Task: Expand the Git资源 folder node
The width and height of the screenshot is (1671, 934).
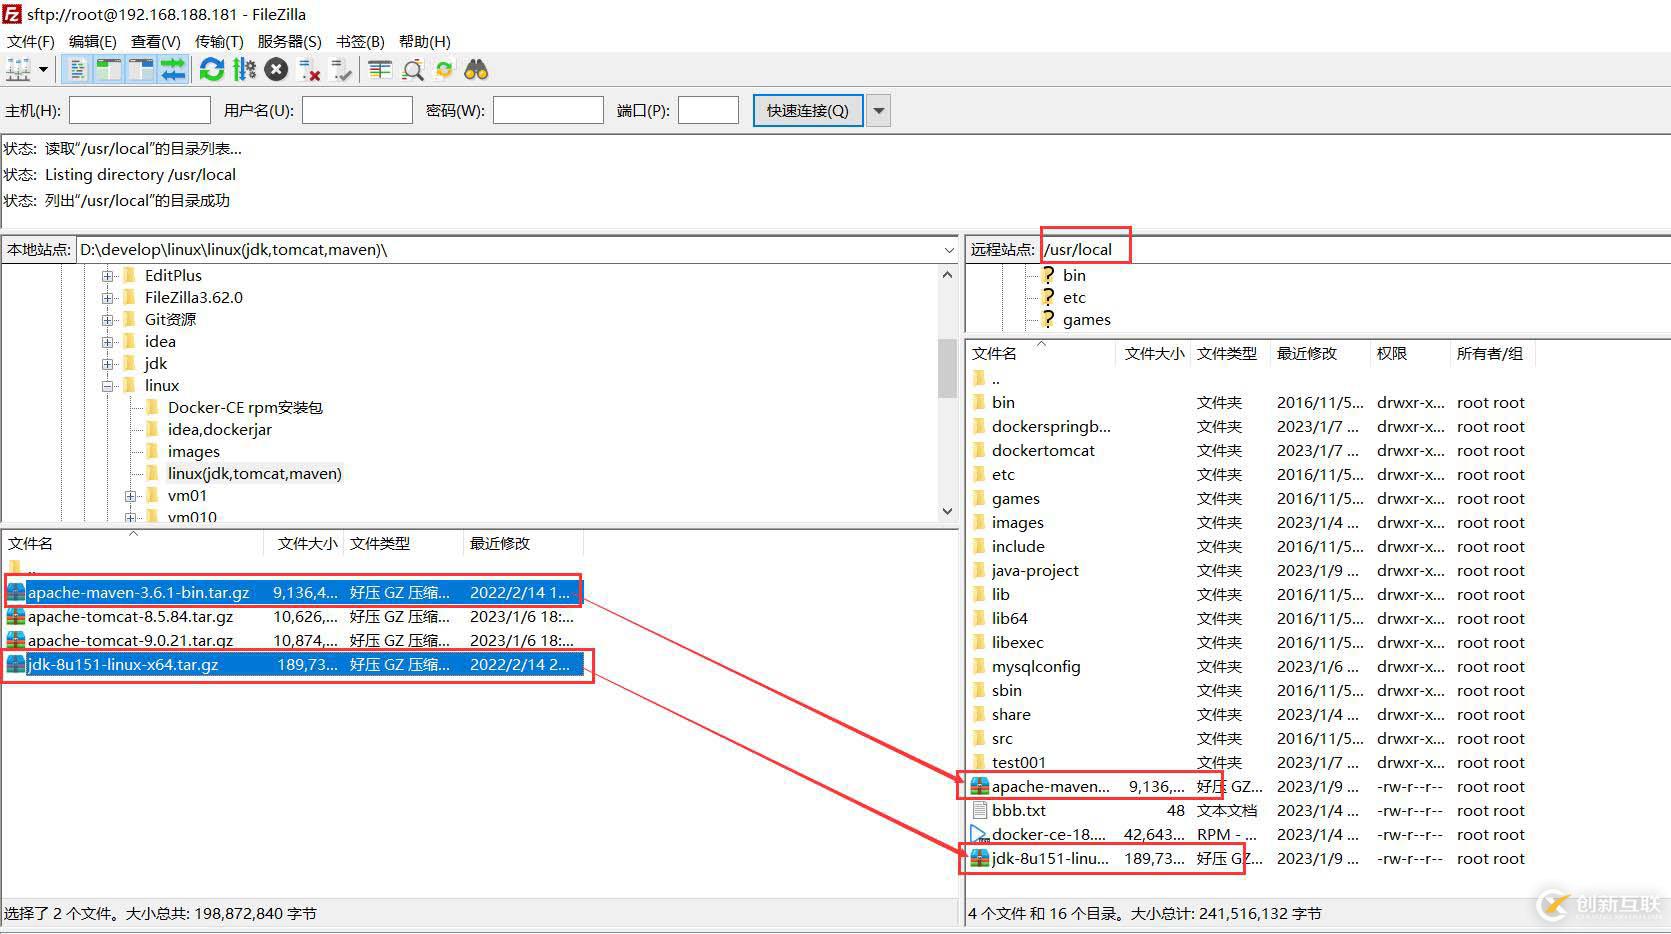Action: [108, 319]
